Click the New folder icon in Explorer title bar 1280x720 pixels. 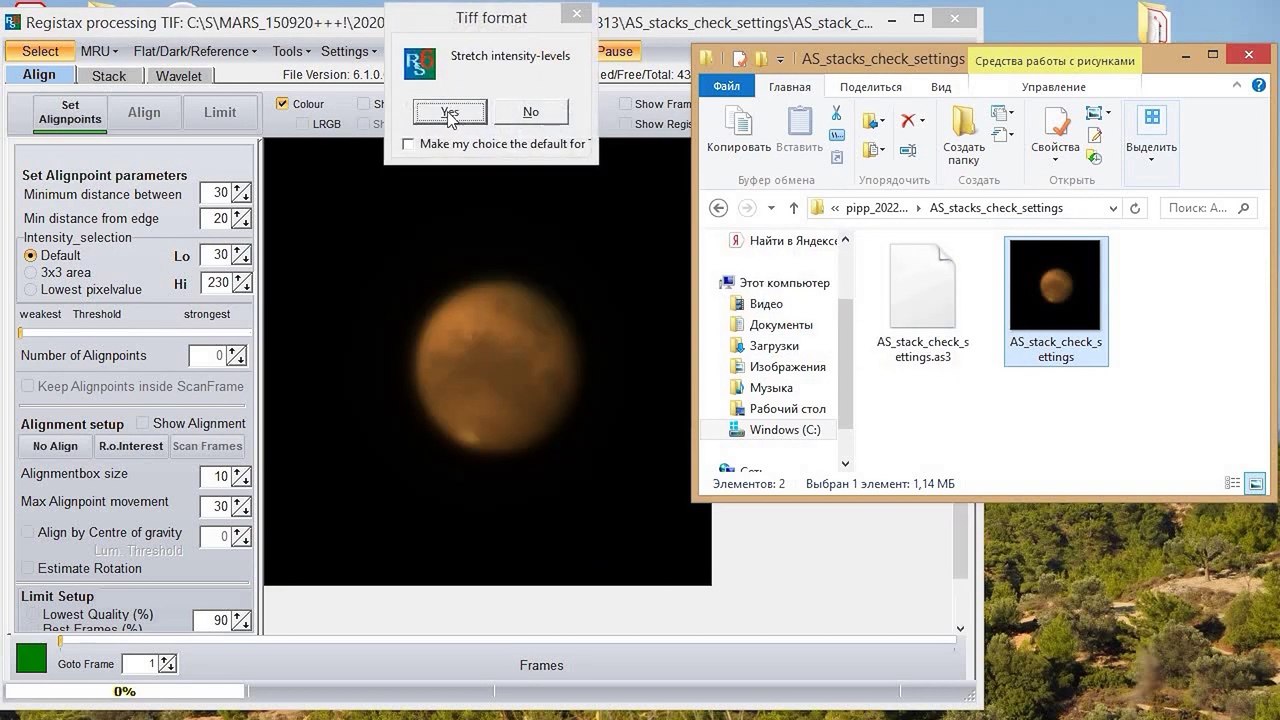[761, 59]
